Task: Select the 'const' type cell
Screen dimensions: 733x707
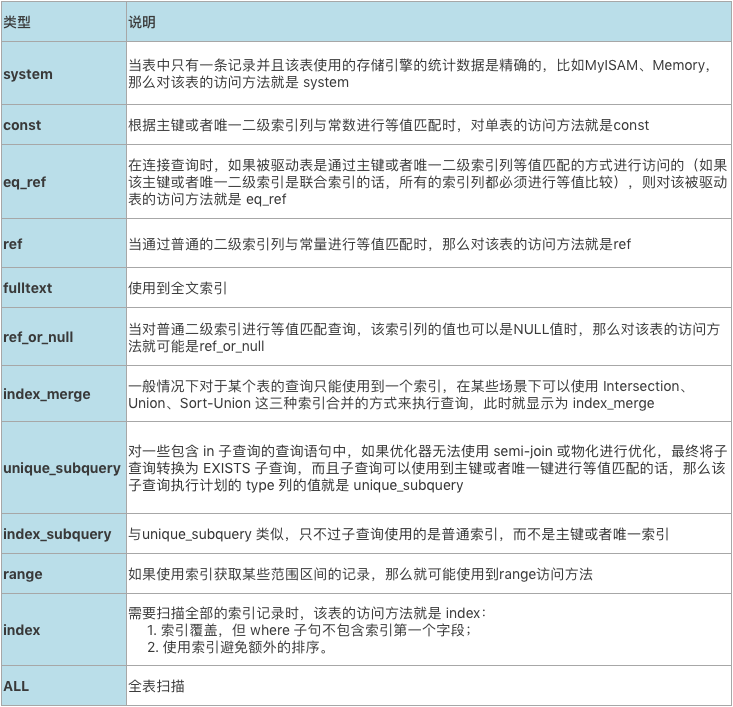Action: tap(64, 125)
